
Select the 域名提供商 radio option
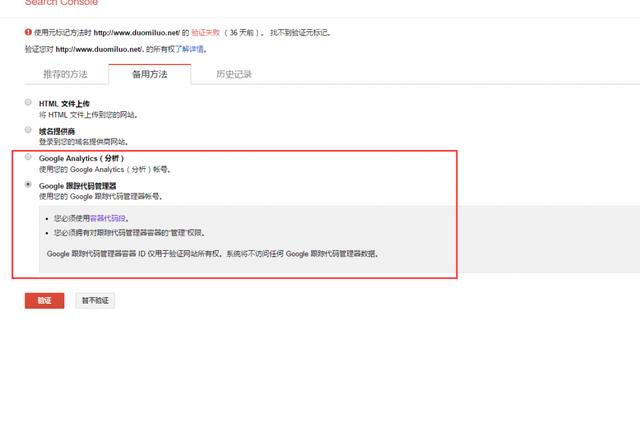(x=28, y=130)
